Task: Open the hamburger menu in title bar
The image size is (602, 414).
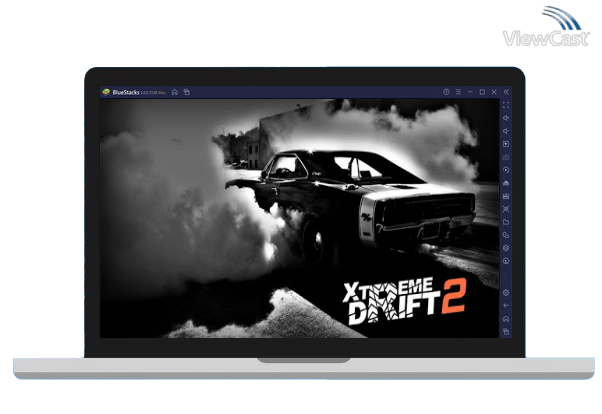Action: [458, 92]
